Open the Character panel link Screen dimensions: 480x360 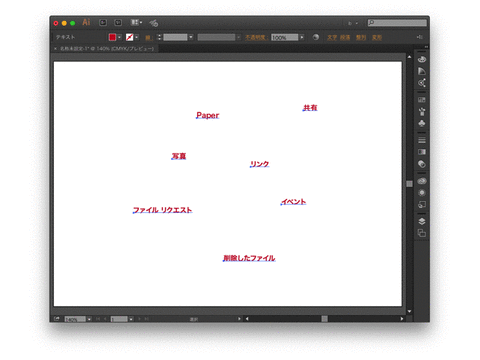332,37
